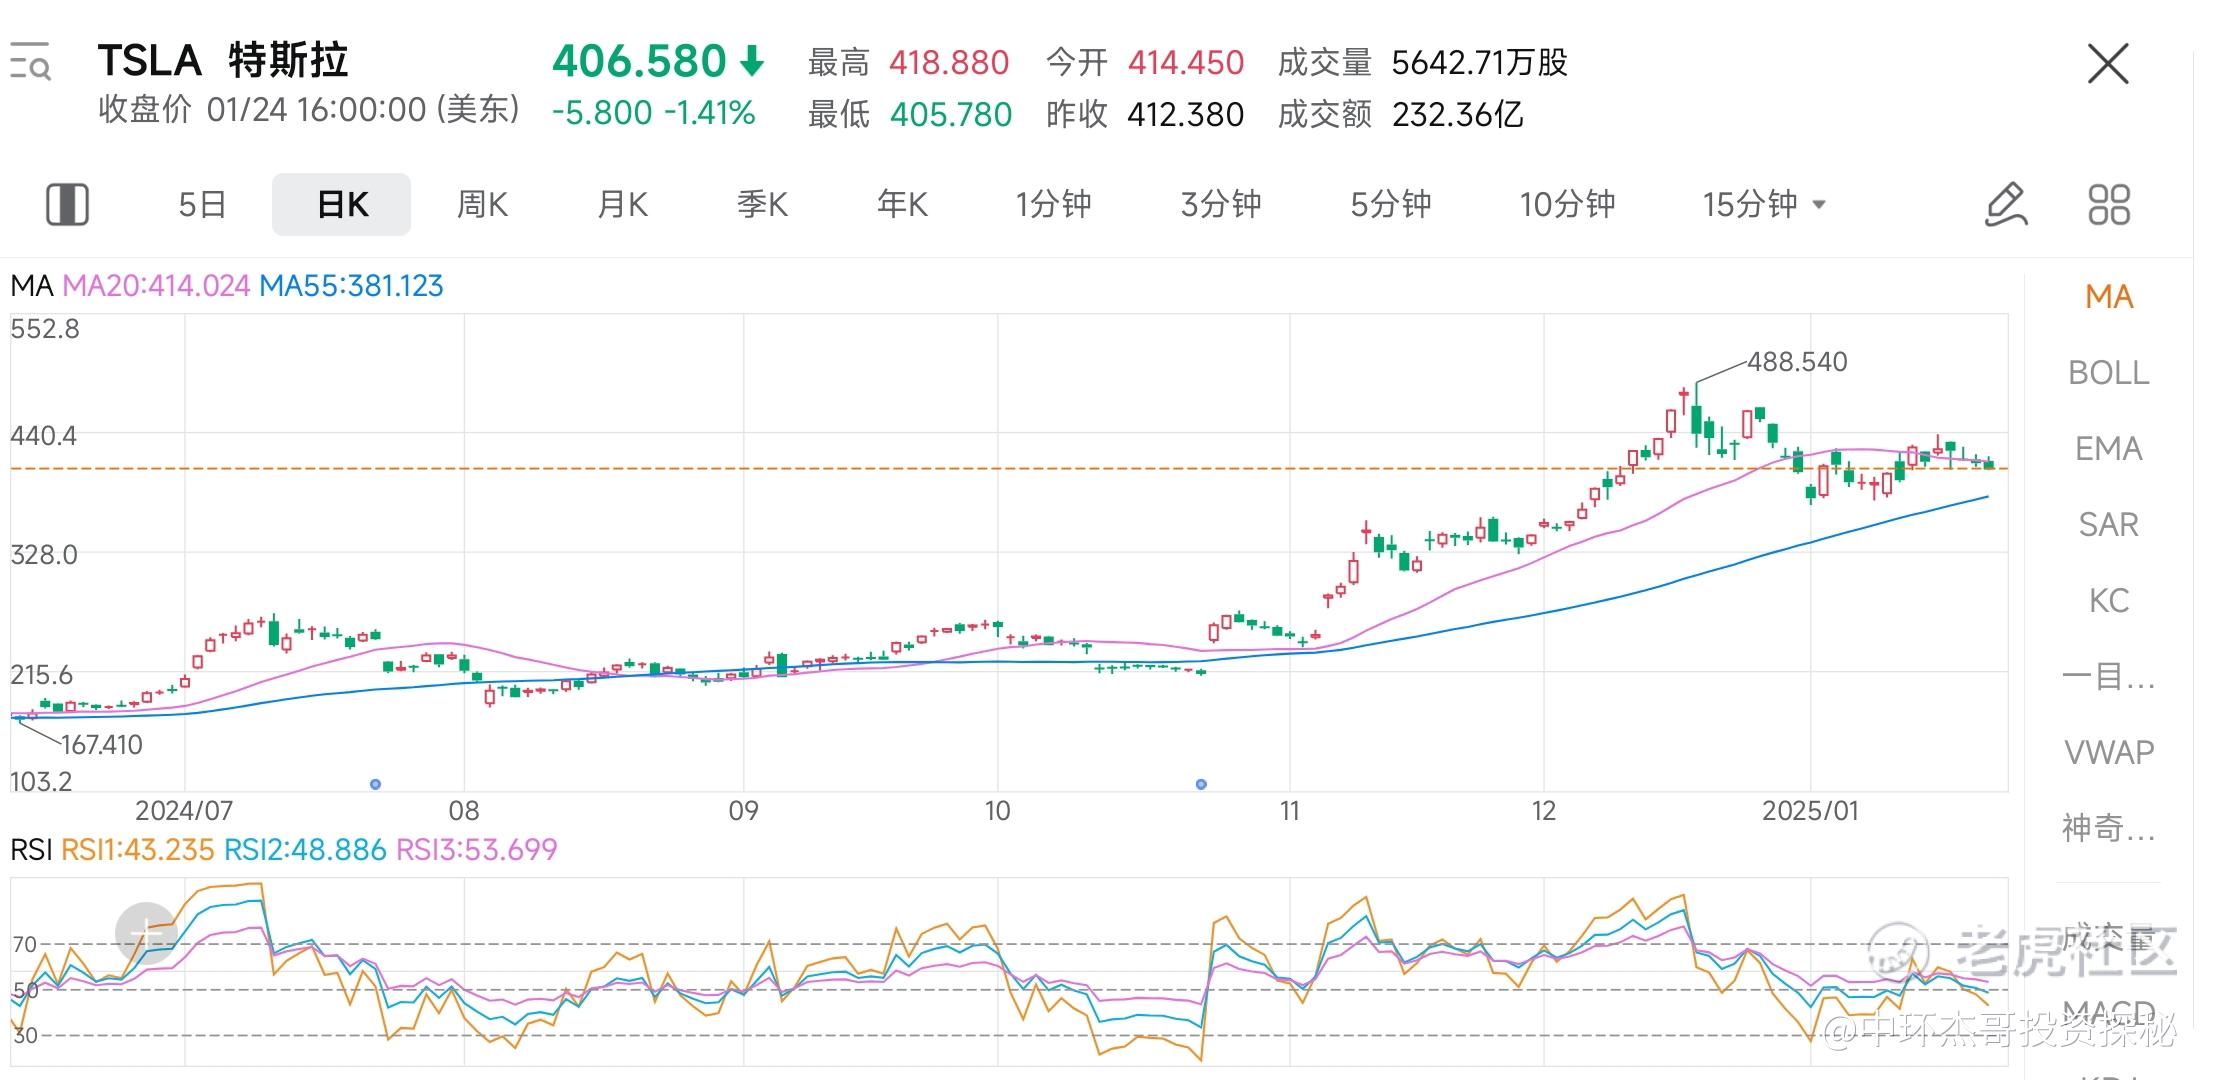Select the KC indicator
Screen dimensions: 2221x1080
pyautogui.click(x=2109, y=601)
